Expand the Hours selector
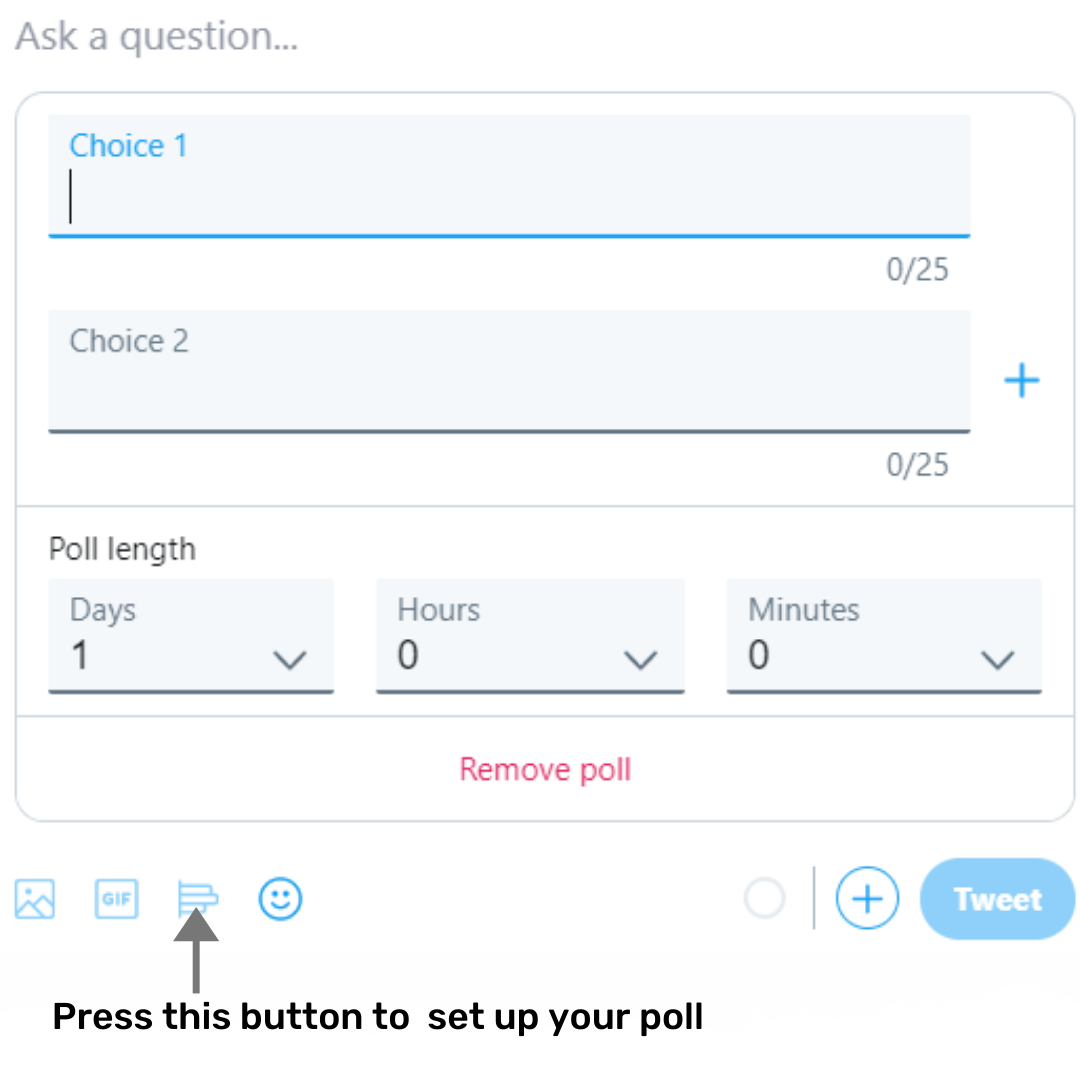The image size is (1080, 1080). coord(530,636)
